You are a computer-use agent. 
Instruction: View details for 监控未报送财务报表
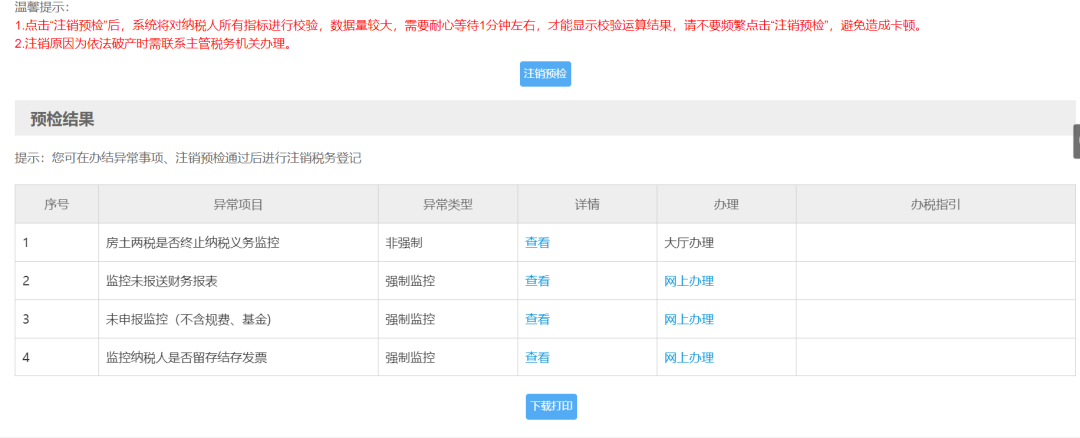[537, 281]
